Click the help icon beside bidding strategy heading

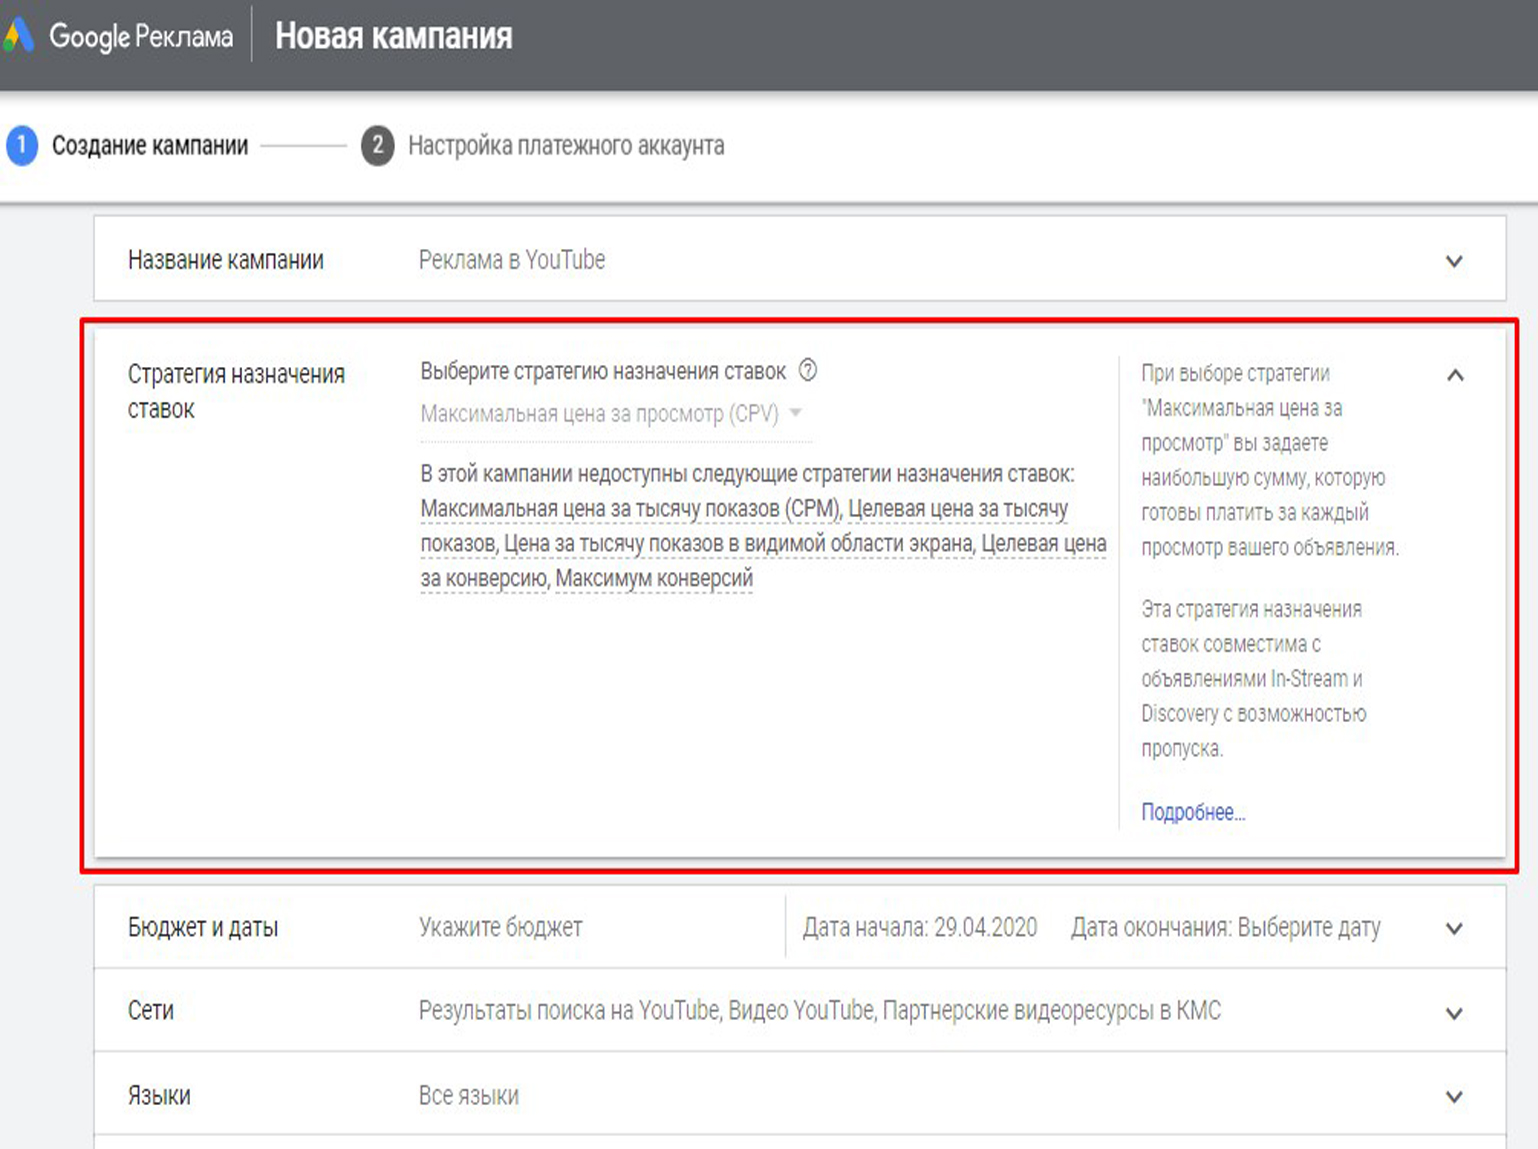(808, 371)
